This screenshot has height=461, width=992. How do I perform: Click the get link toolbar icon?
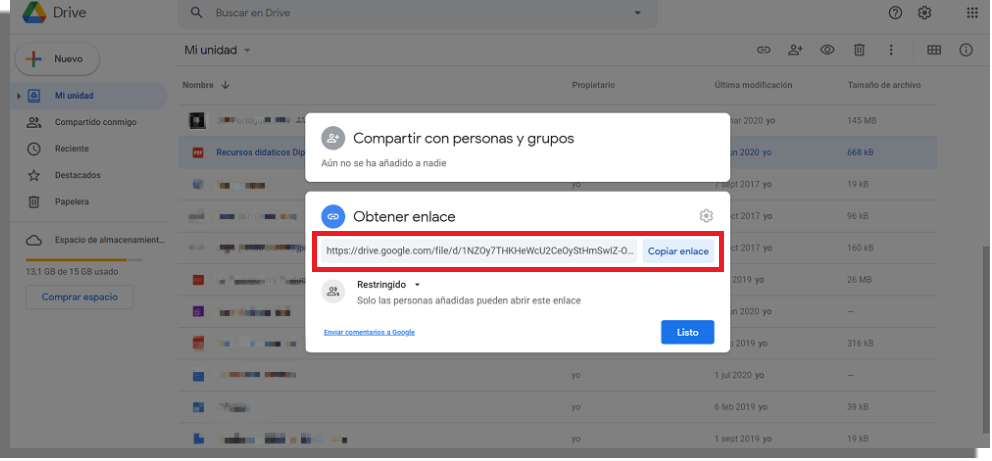coord(764,51)
